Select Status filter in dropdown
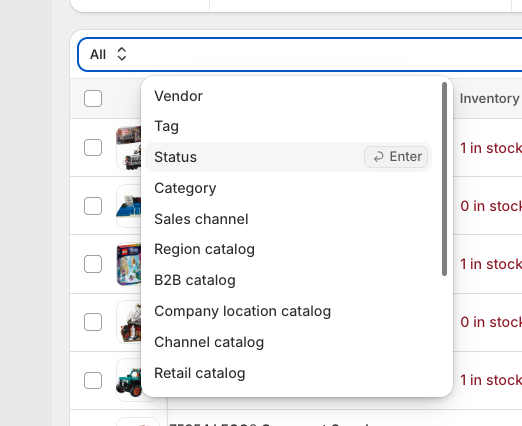The image size is (522, 426). 288,157
